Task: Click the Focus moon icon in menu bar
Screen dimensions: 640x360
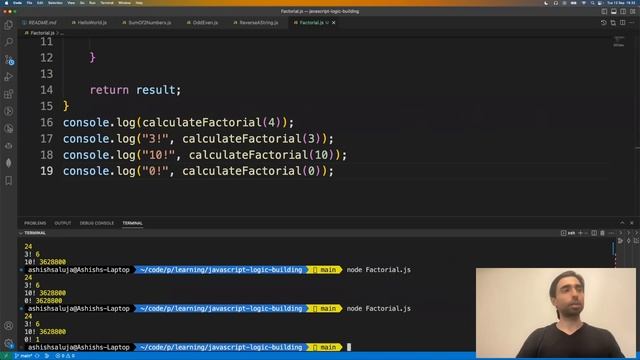Action: coord(546,3)
